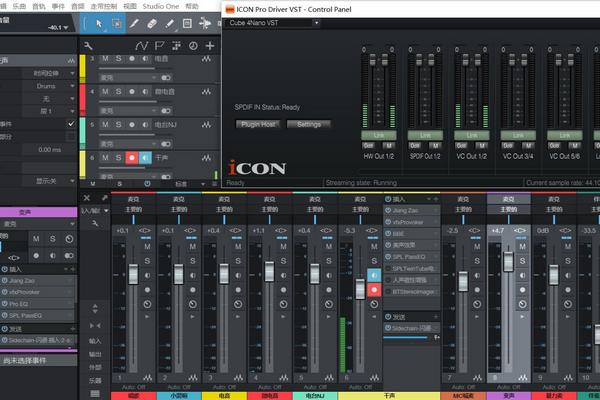Image resolution: width=600 pixels, height=400 pixels.
Task: Open the Transport menu in menu bar
Action: coord(104,6)
